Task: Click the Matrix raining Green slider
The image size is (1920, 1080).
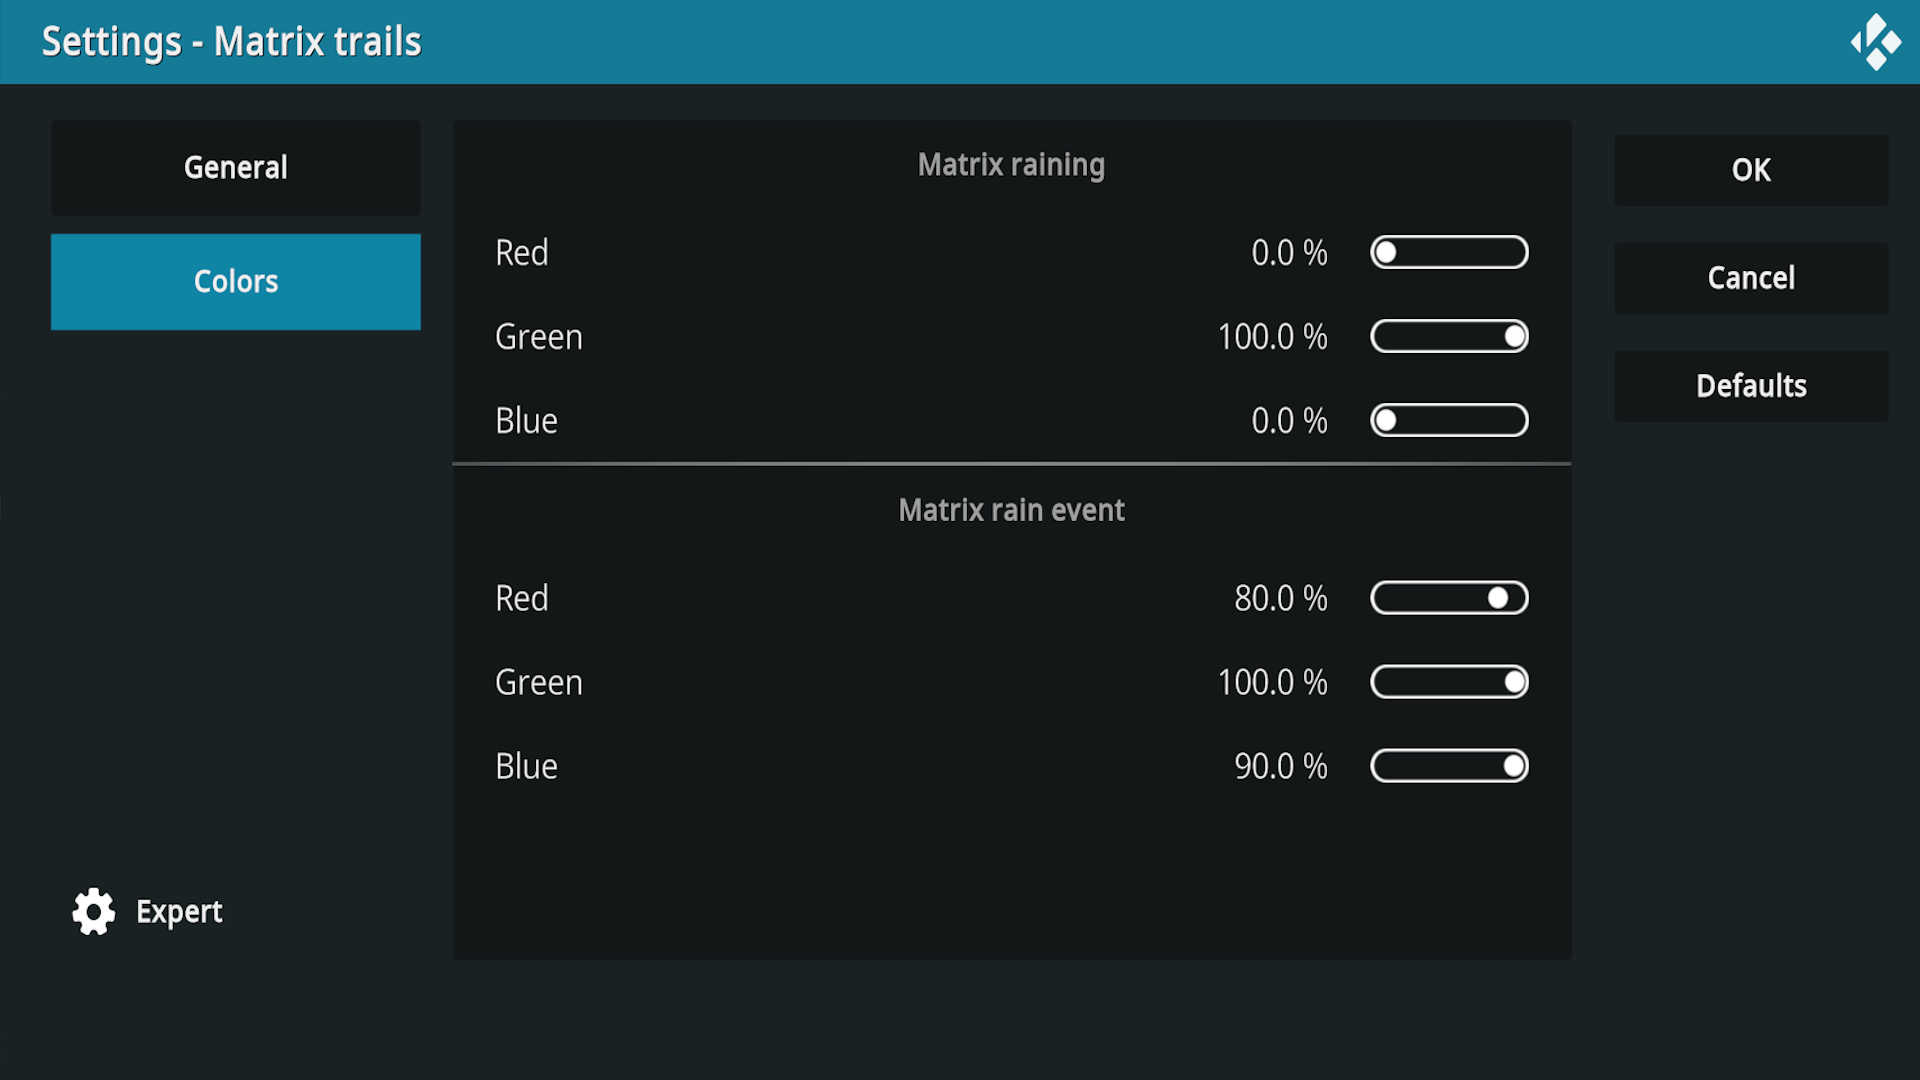Action: tap(1449, 337)
